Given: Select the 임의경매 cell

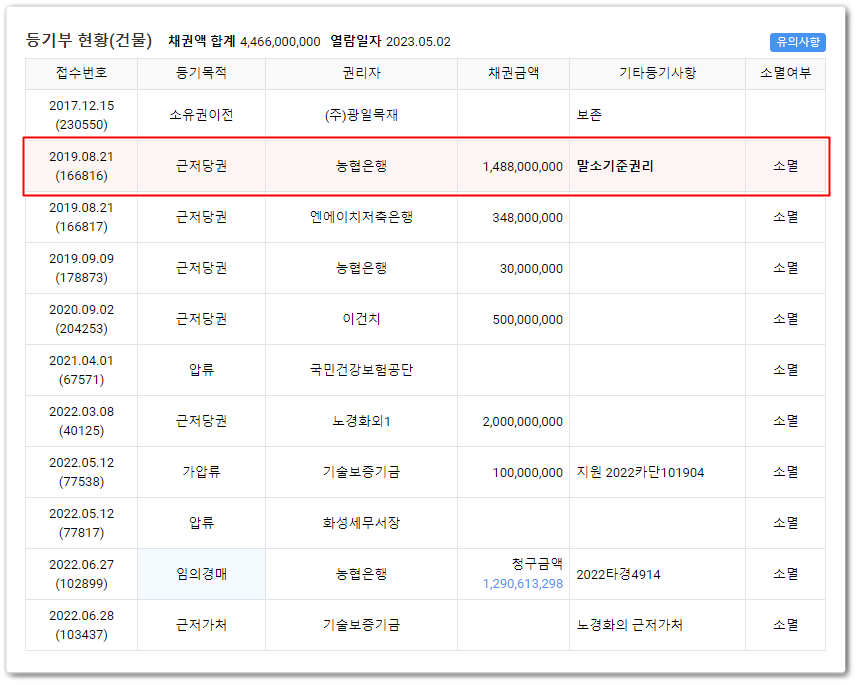Looking at the screenshot, I should point(201,574).
